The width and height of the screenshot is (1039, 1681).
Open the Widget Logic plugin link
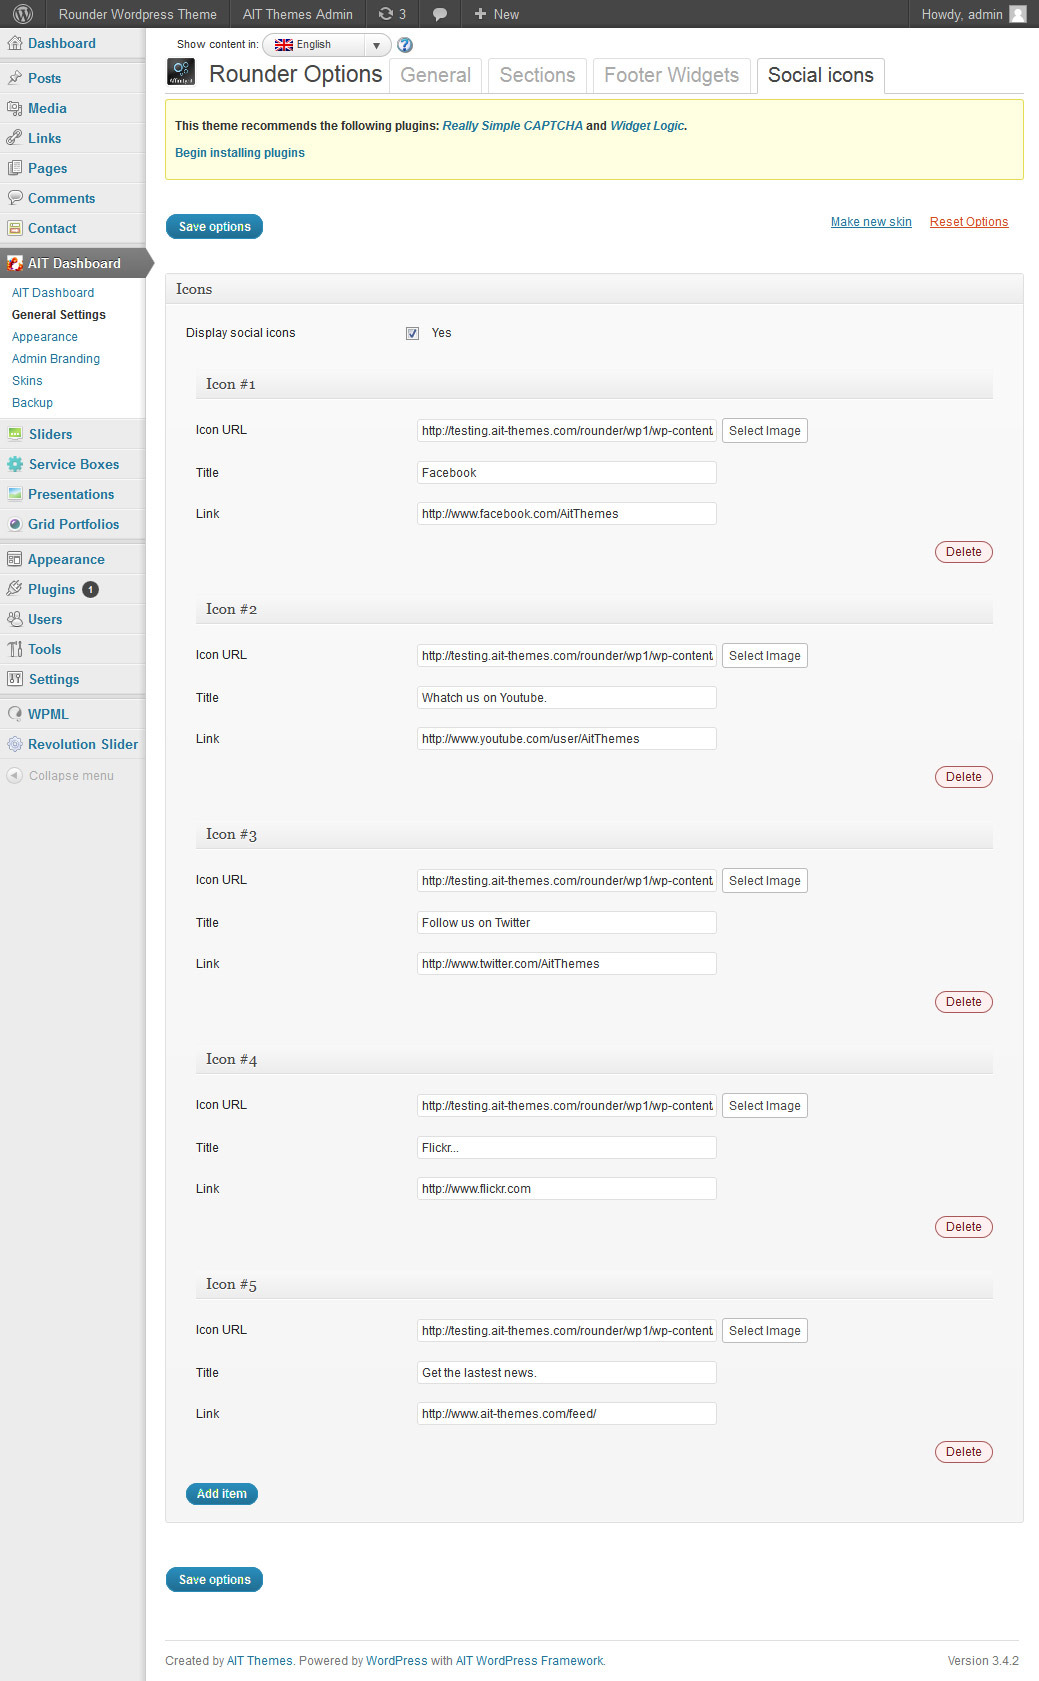tap(647, 126)
